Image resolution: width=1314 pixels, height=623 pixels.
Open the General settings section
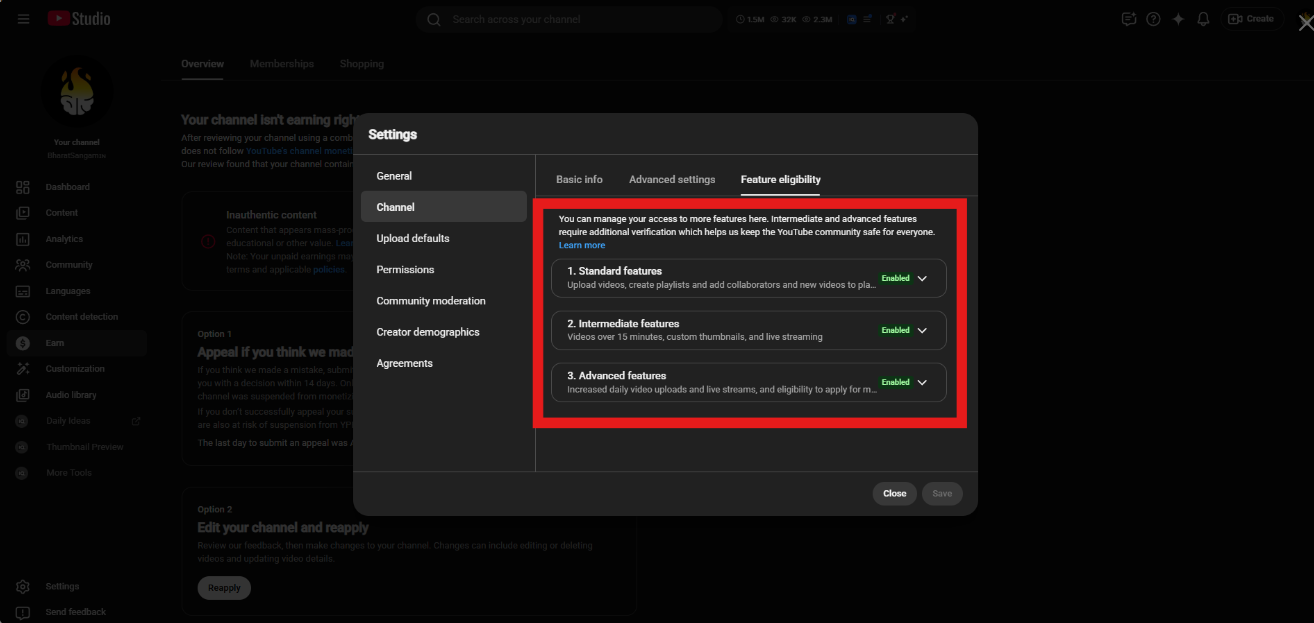443,176
